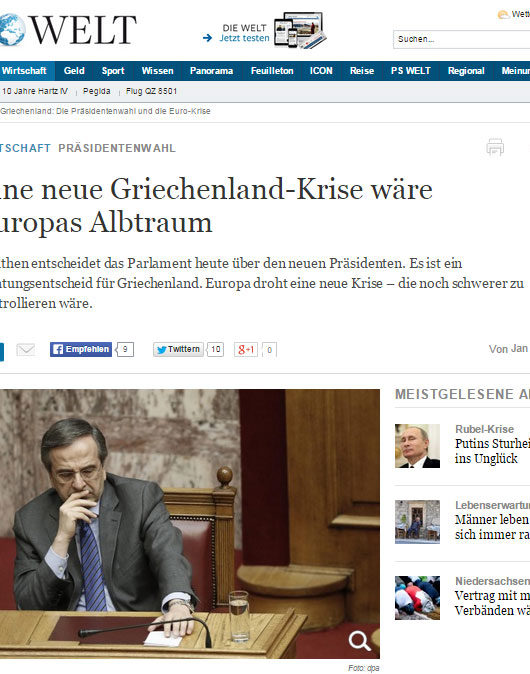Open the Pegida topic link
Image resolution: width=530 pixels, height=674 pixels.
point(97,91)
